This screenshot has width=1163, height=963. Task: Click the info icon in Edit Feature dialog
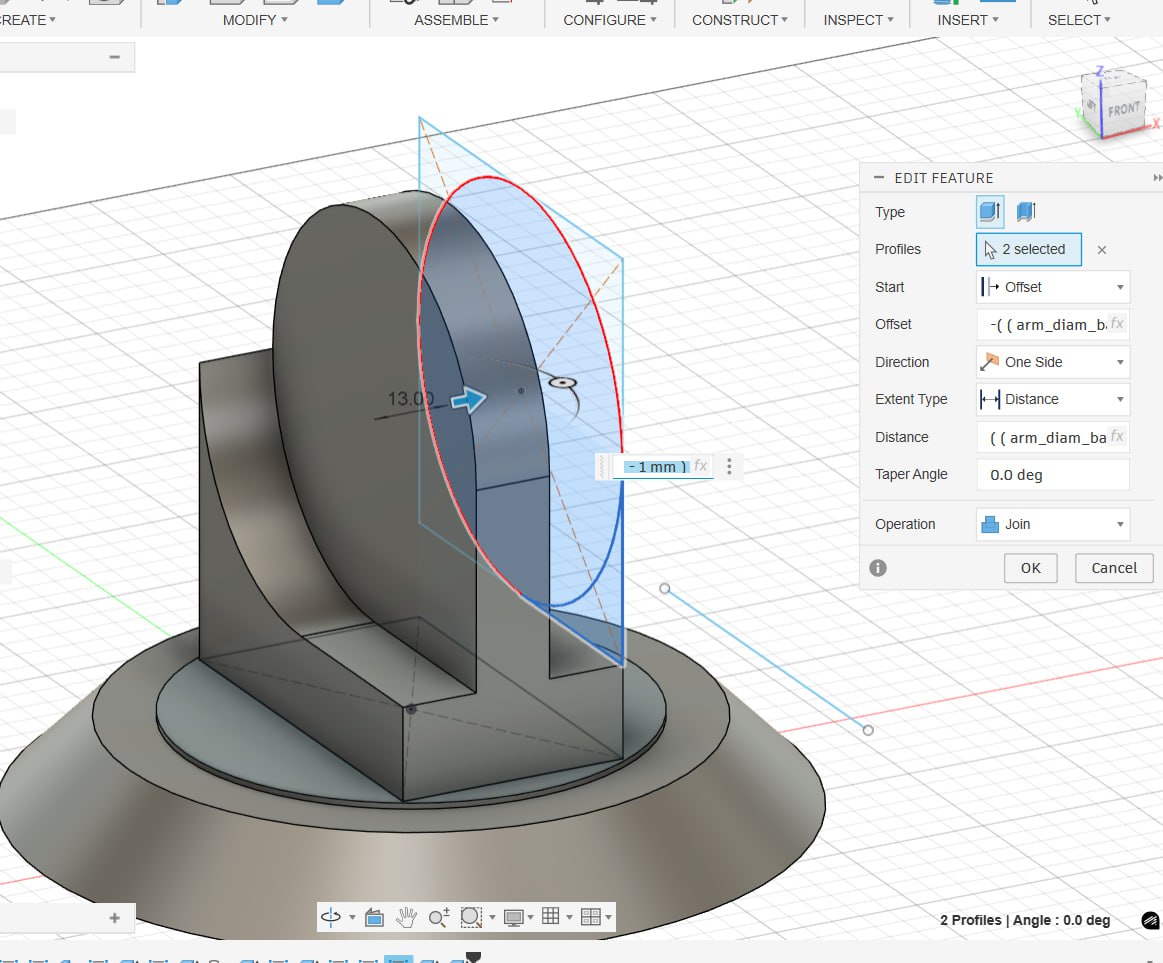click(878, 568)
